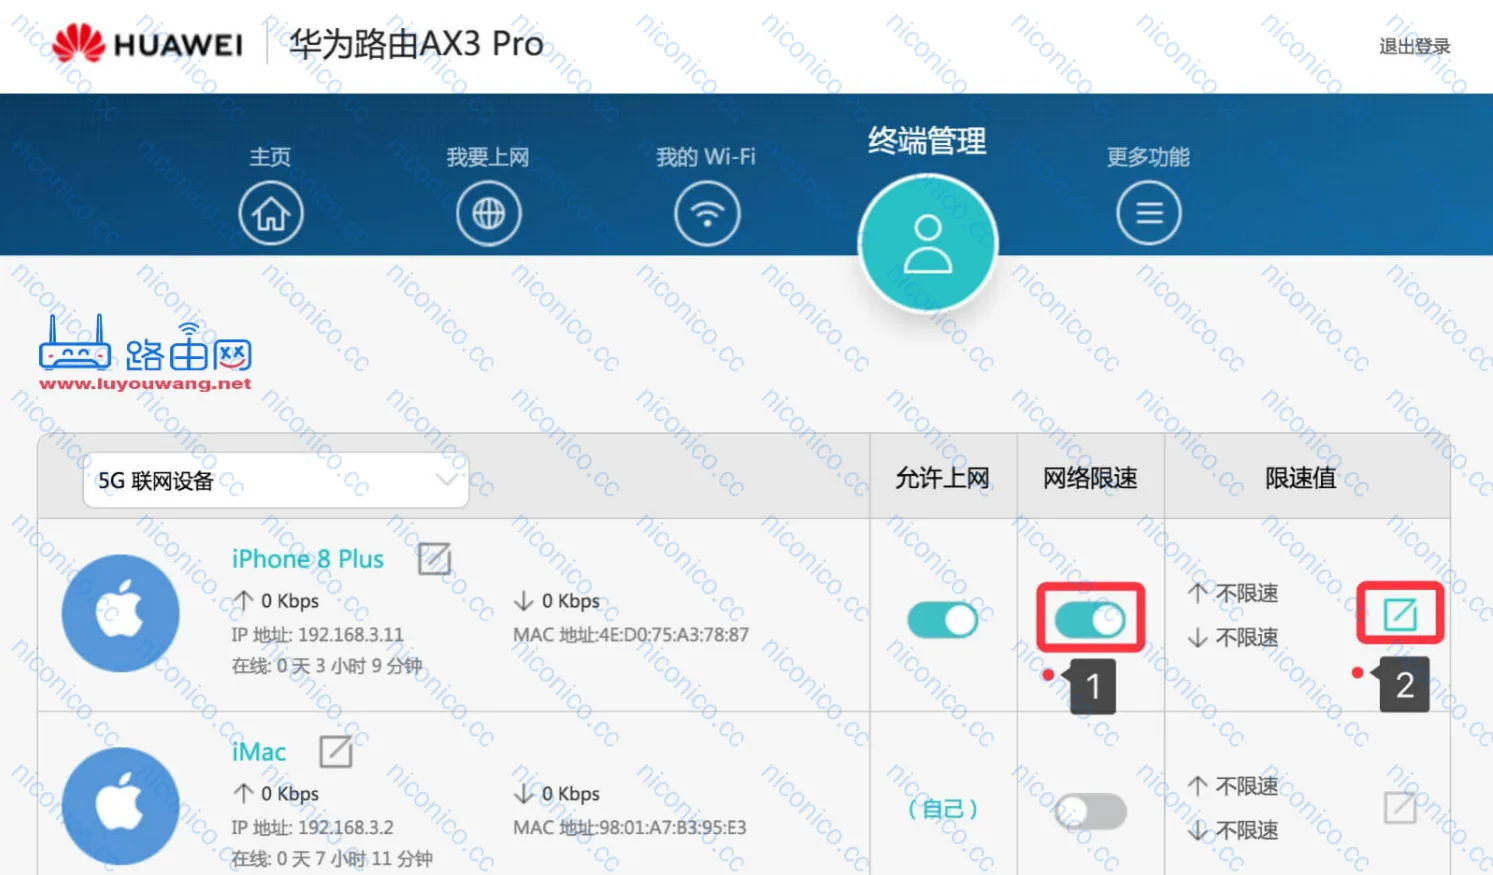
Task: Click the iMac Apple device avatar
Action: (121, 806)
